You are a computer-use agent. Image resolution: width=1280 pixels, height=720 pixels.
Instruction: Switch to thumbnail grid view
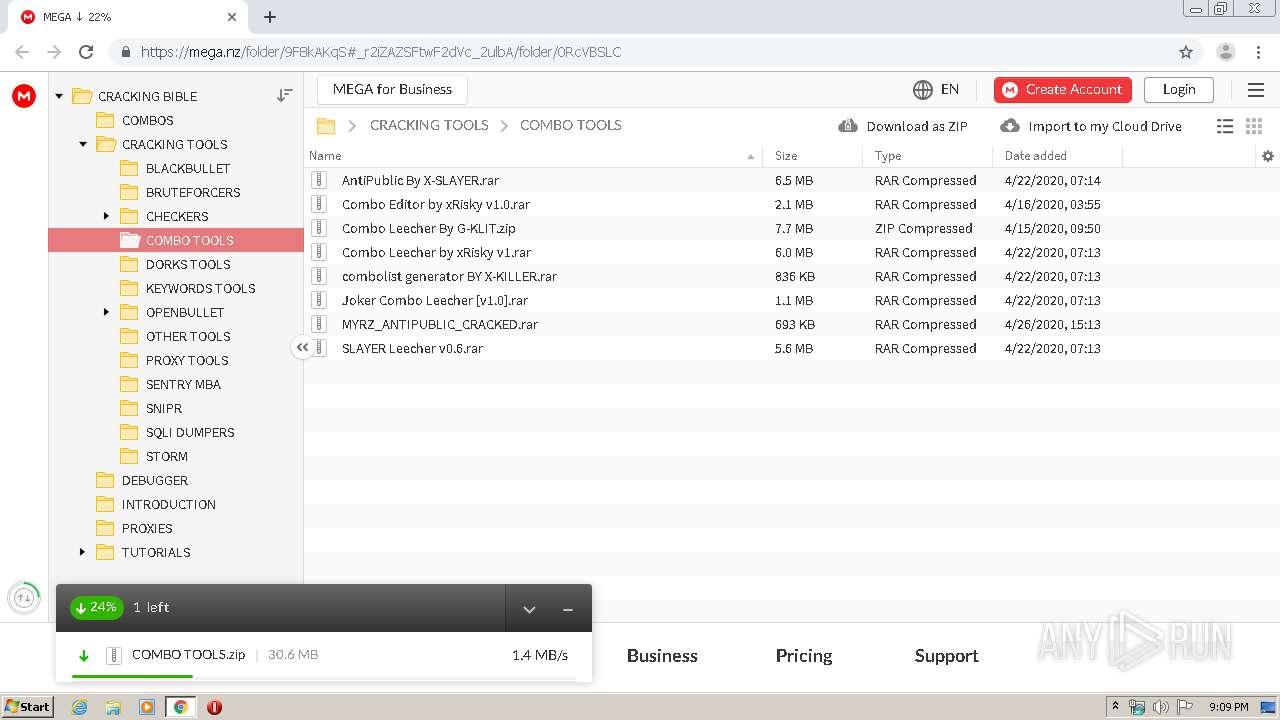click(x=1254, y=126)
